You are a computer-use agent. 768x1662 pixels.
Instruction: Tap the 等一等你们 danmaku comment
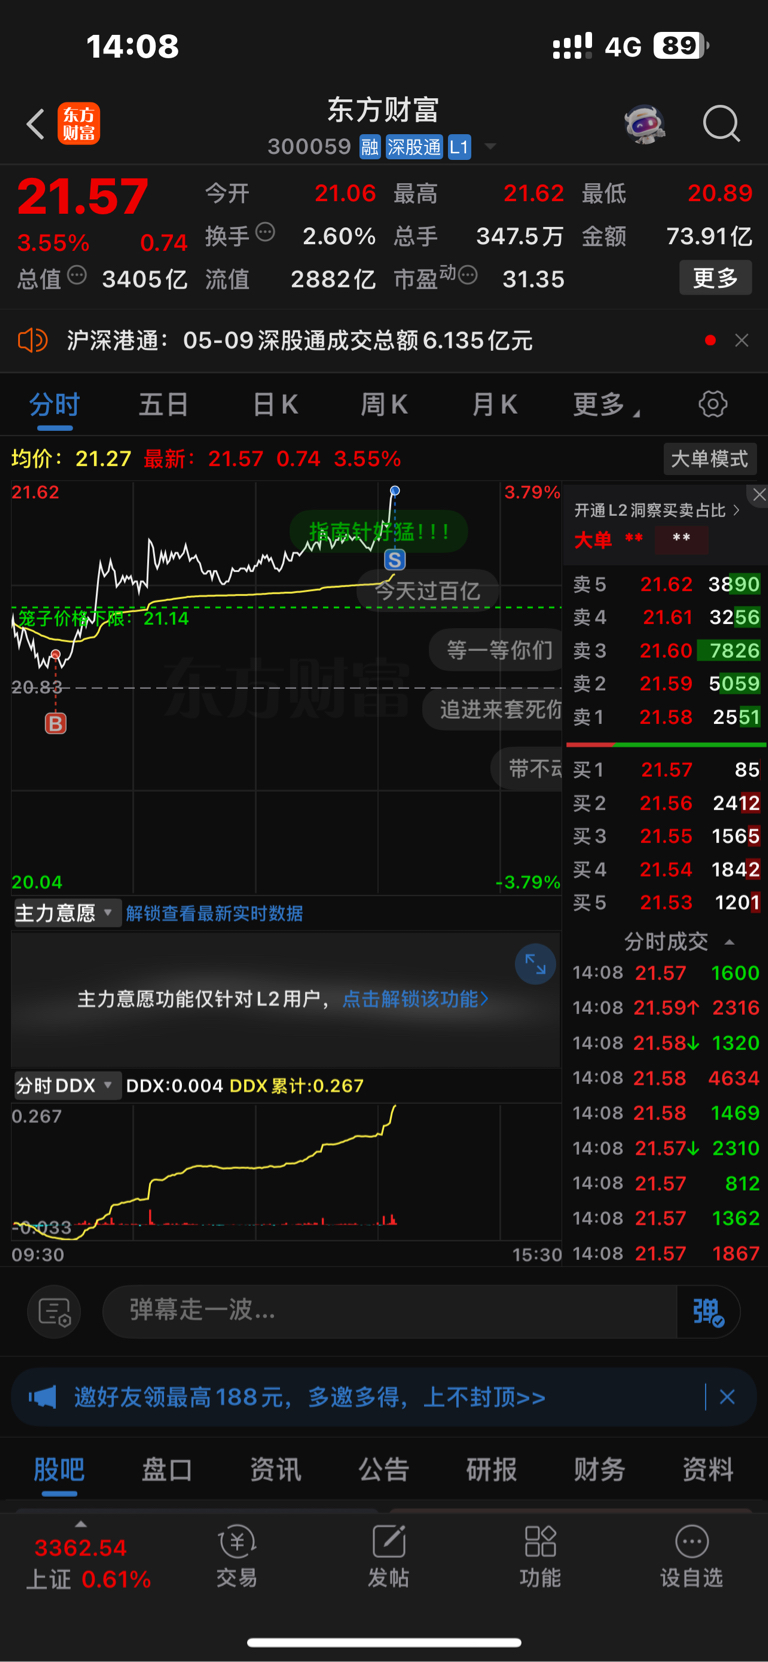pos(497,650)
